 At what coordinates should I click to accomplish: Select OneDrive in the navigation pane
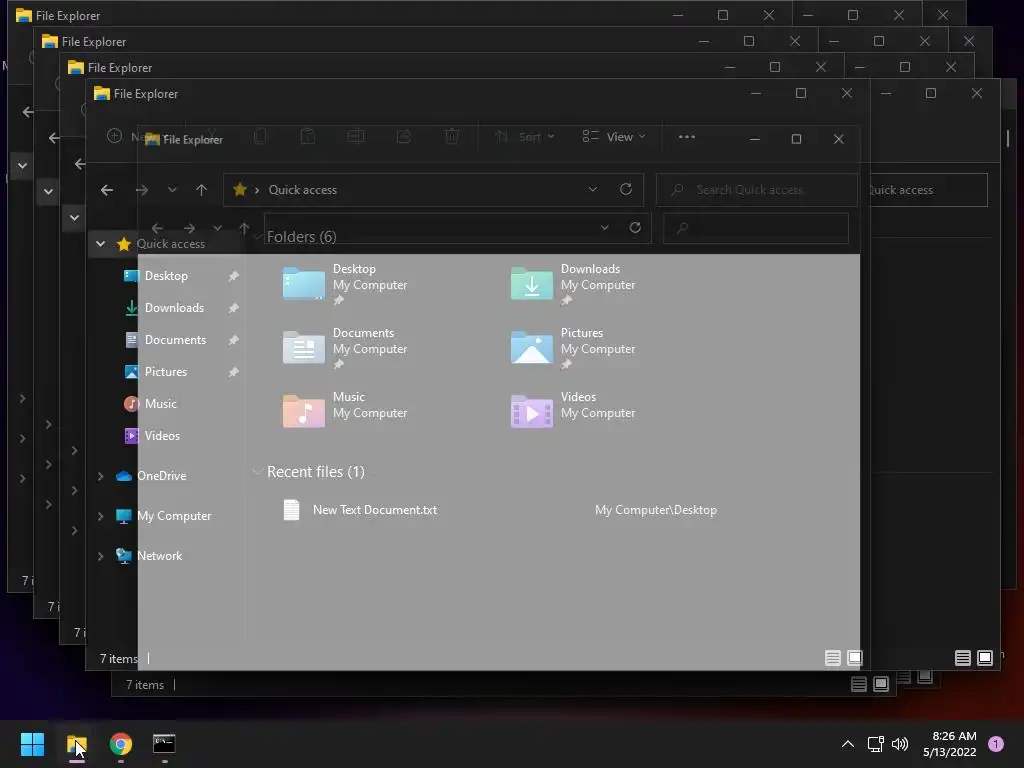click(x=161, y=476)
